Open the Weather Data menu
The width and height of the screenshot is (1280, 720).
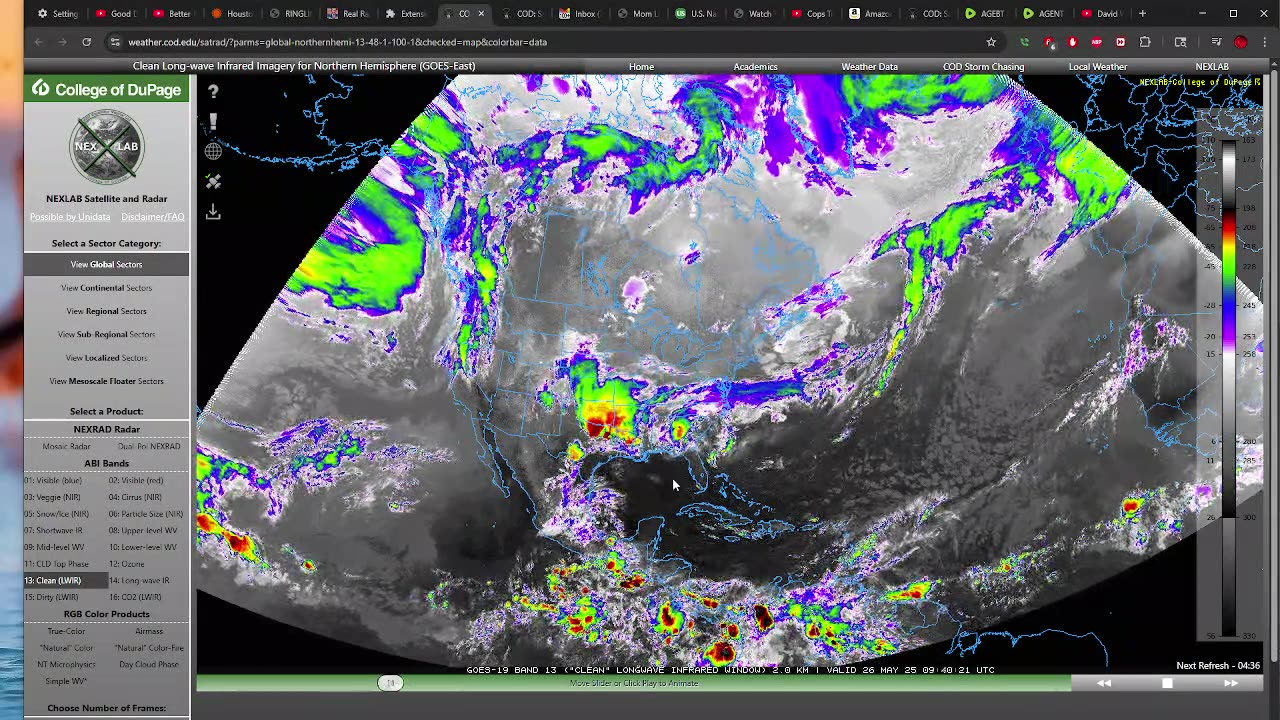click(x=869, y=67)
